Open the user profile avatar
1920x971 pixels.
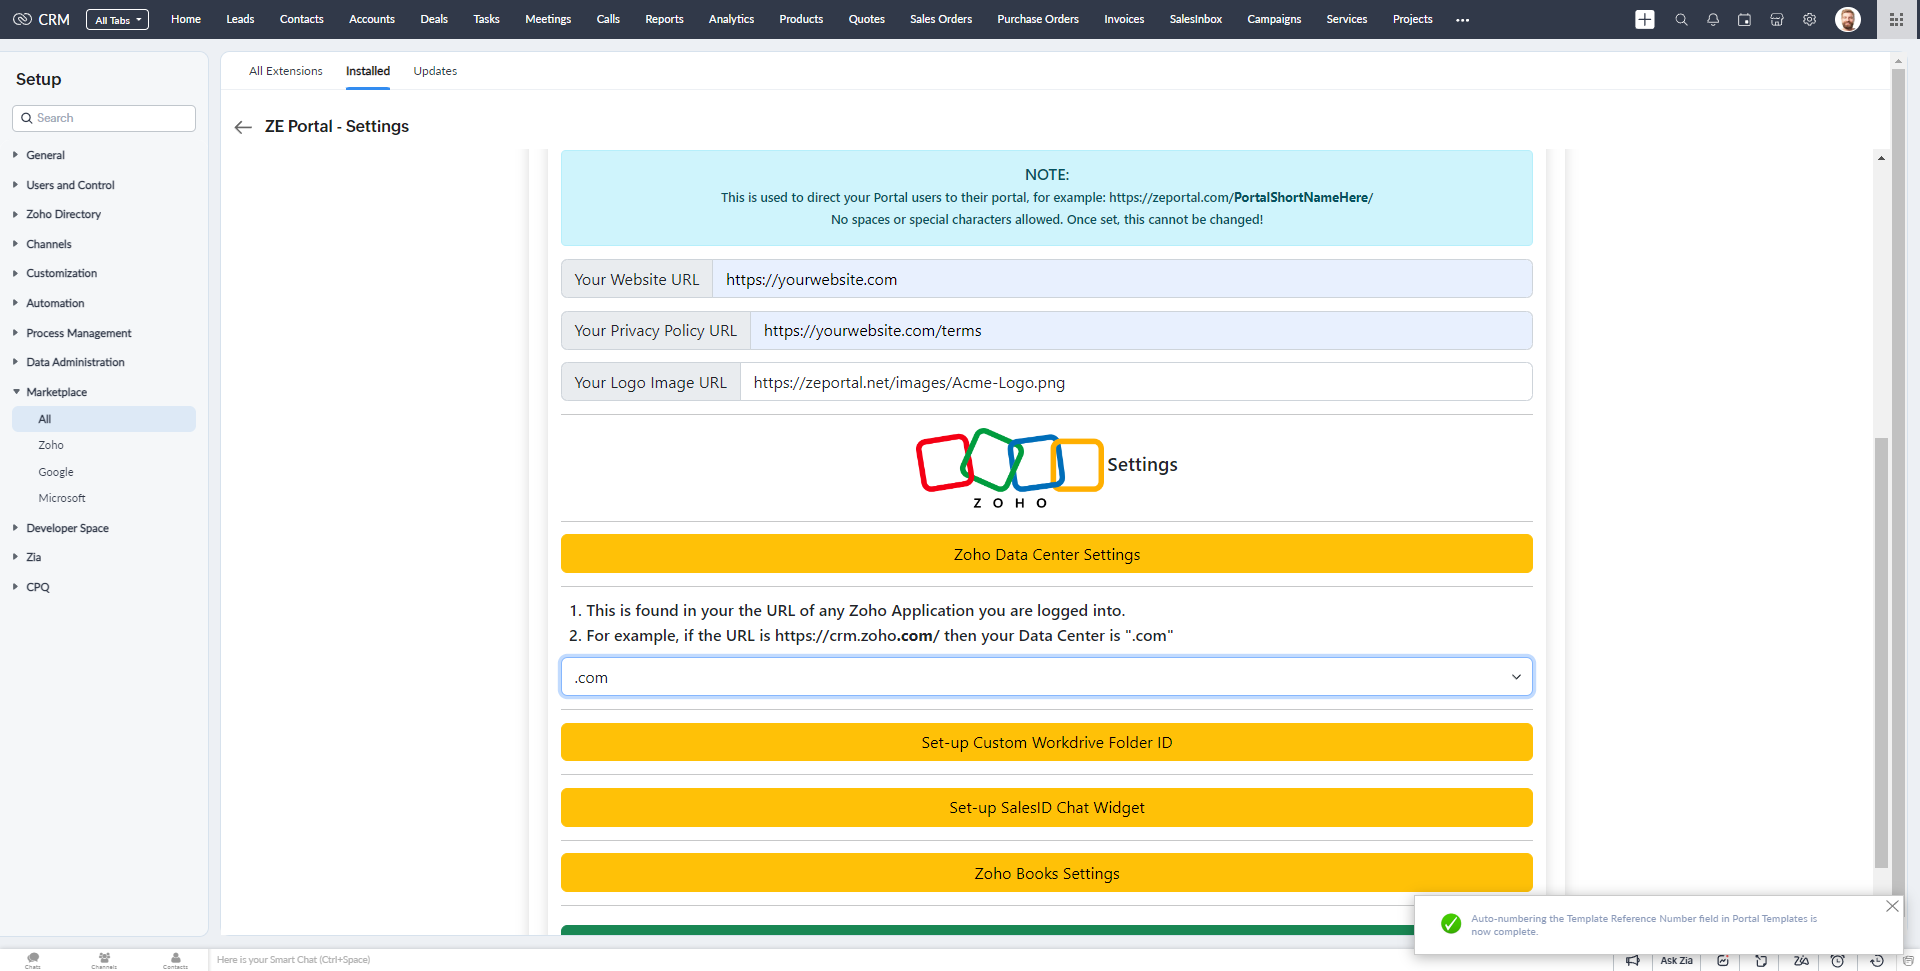click(1848, 19)
